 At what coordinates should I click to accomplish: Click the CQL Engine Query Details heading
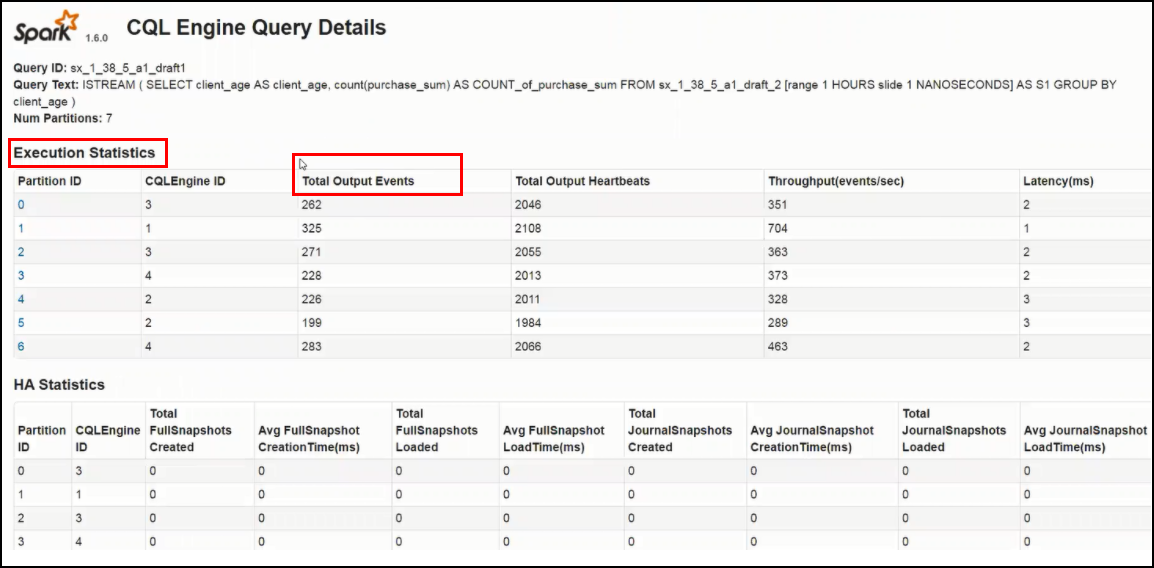[x=256, y=28]
